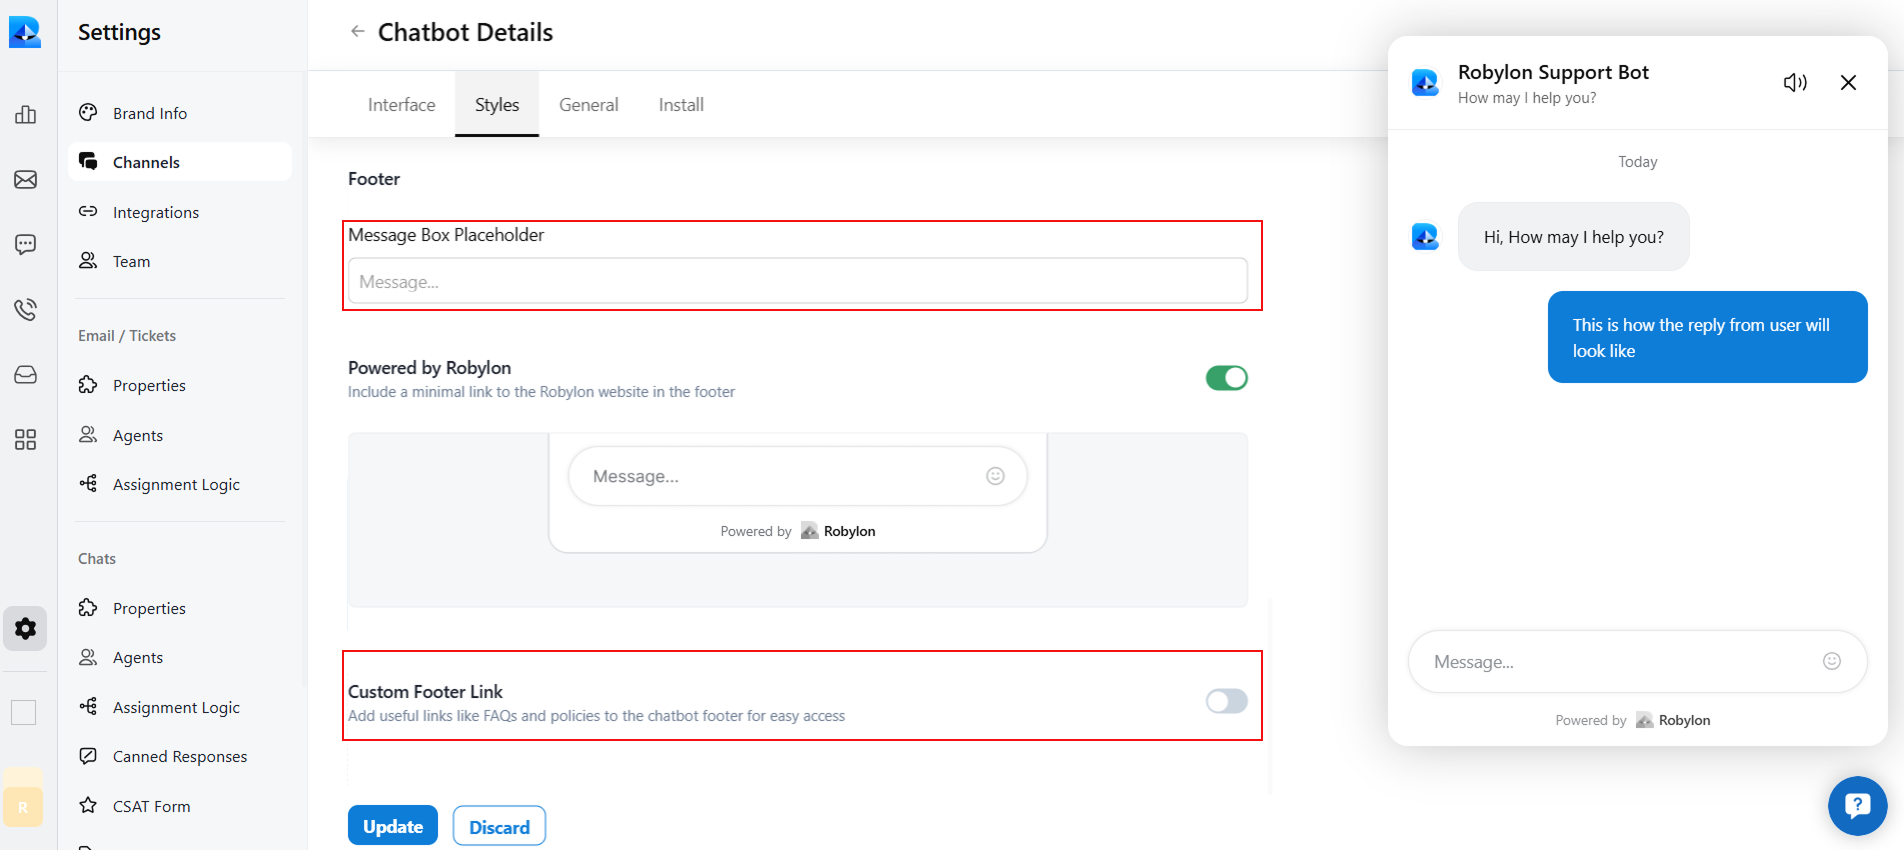Click the blue user reply bubble
This screenshot has width=1904, height=850.
coord(1708,337)
